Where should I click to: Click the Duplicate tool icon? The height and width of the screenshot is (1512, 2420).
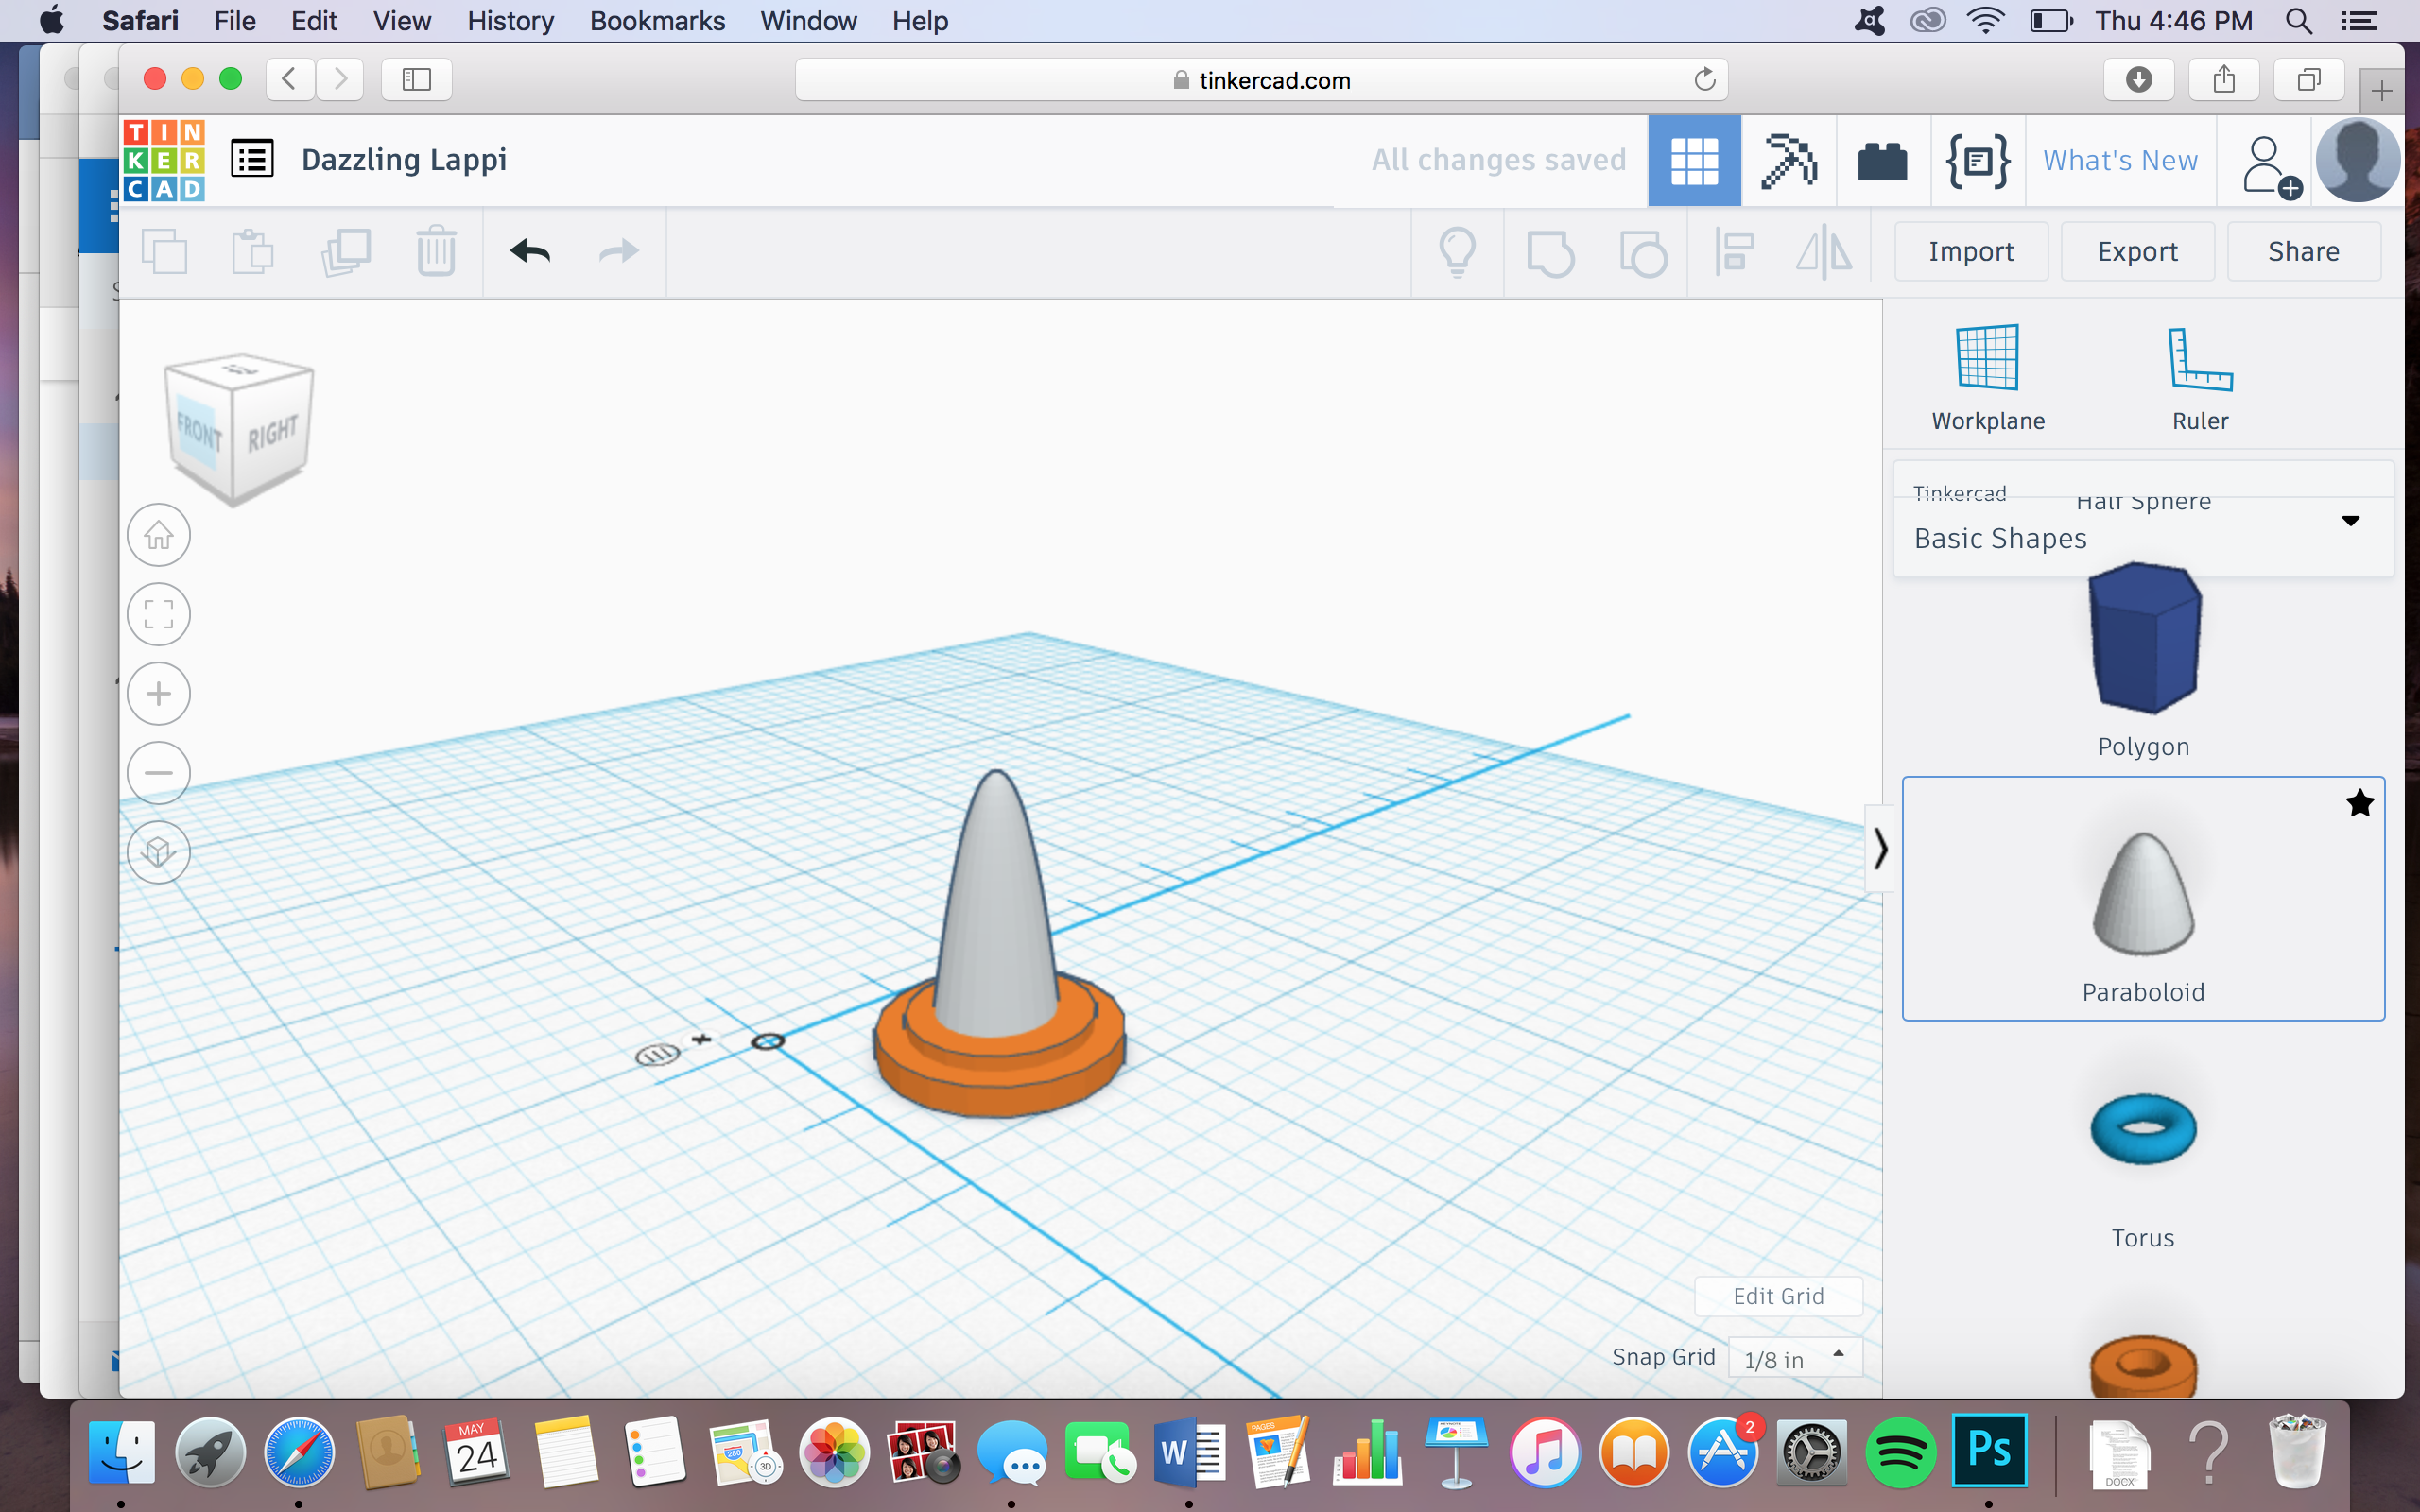[346, 251]
